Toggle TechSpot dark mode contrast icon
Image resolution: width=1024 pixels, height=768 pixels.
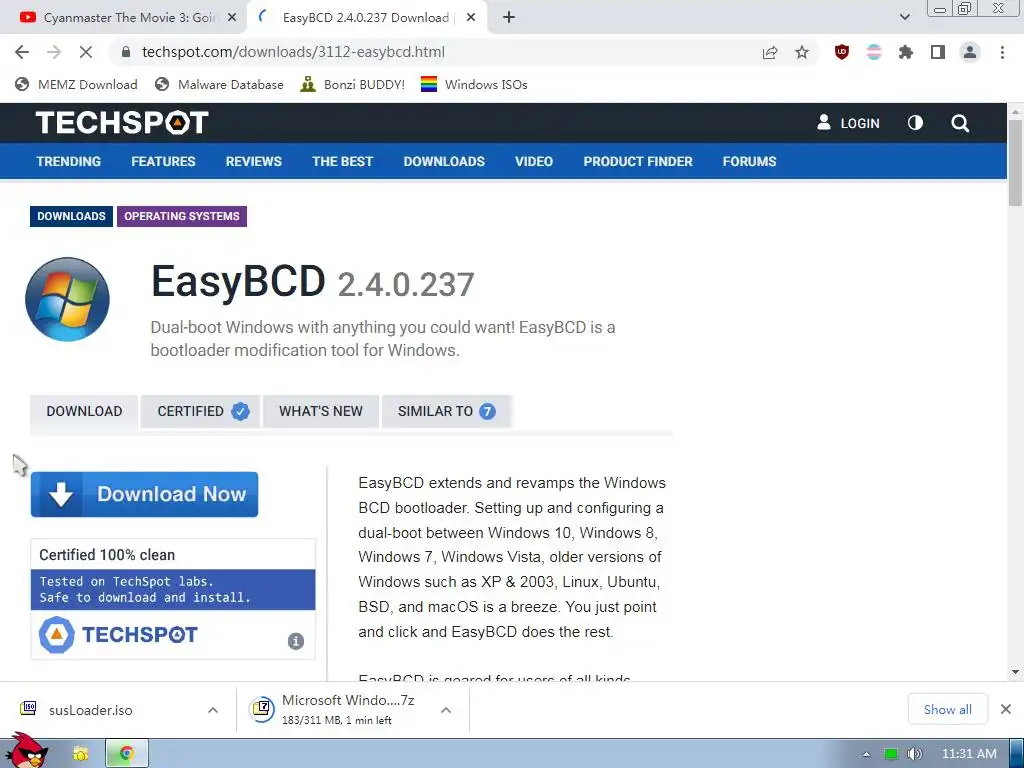coord(916,123)
